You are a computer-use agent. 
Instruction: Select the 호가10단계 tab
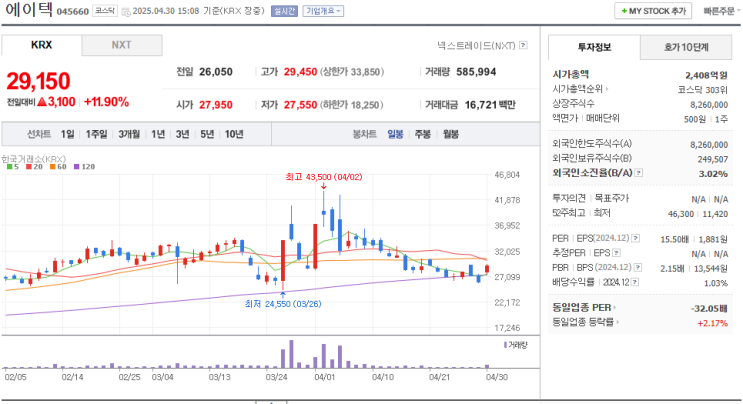coord(686,47)
